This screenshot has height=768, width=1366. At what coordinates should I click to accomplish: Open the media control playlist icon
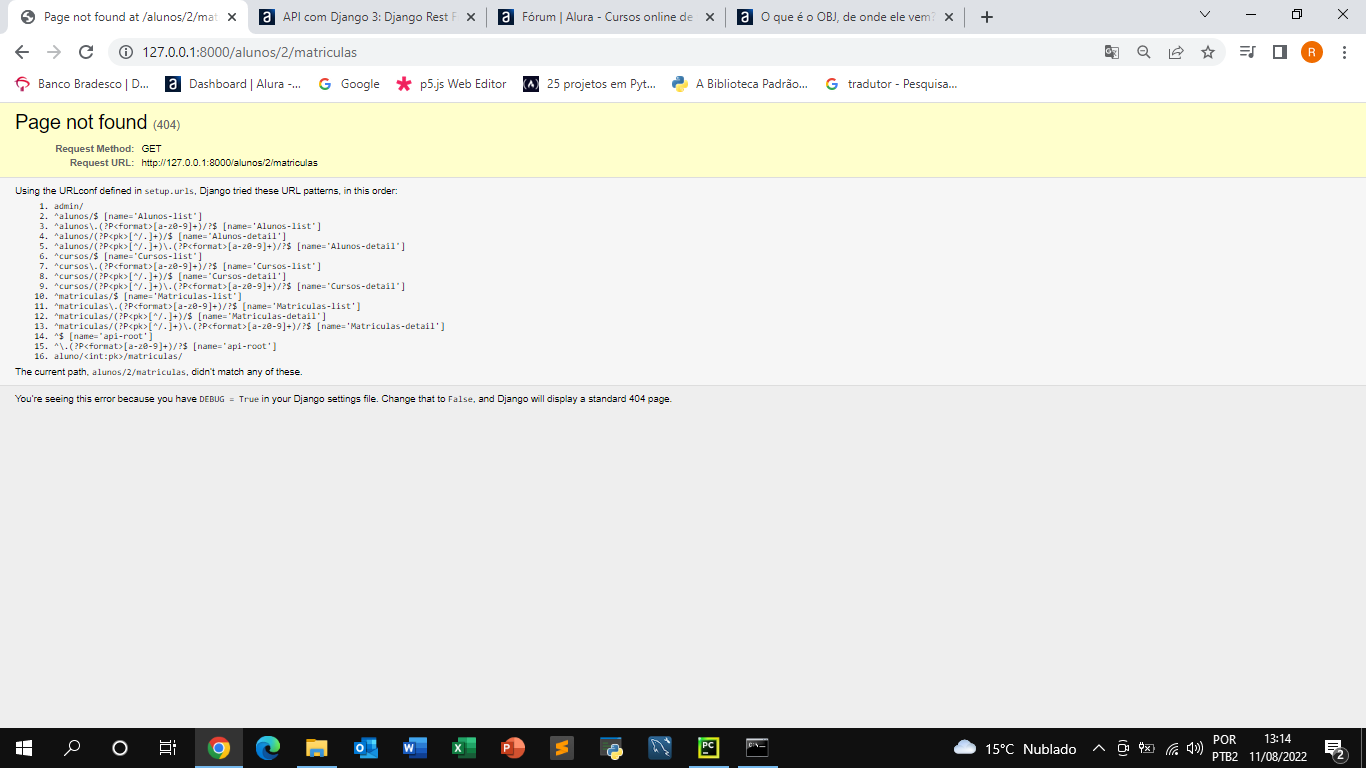click(1247, 52)
